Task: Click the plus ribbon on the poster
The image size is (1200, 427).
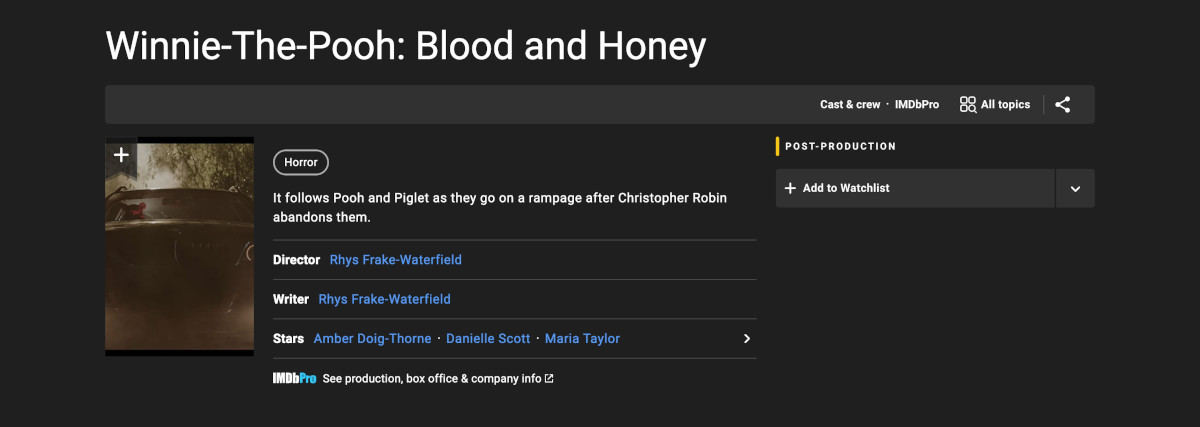Action: [x=121, y=156]
